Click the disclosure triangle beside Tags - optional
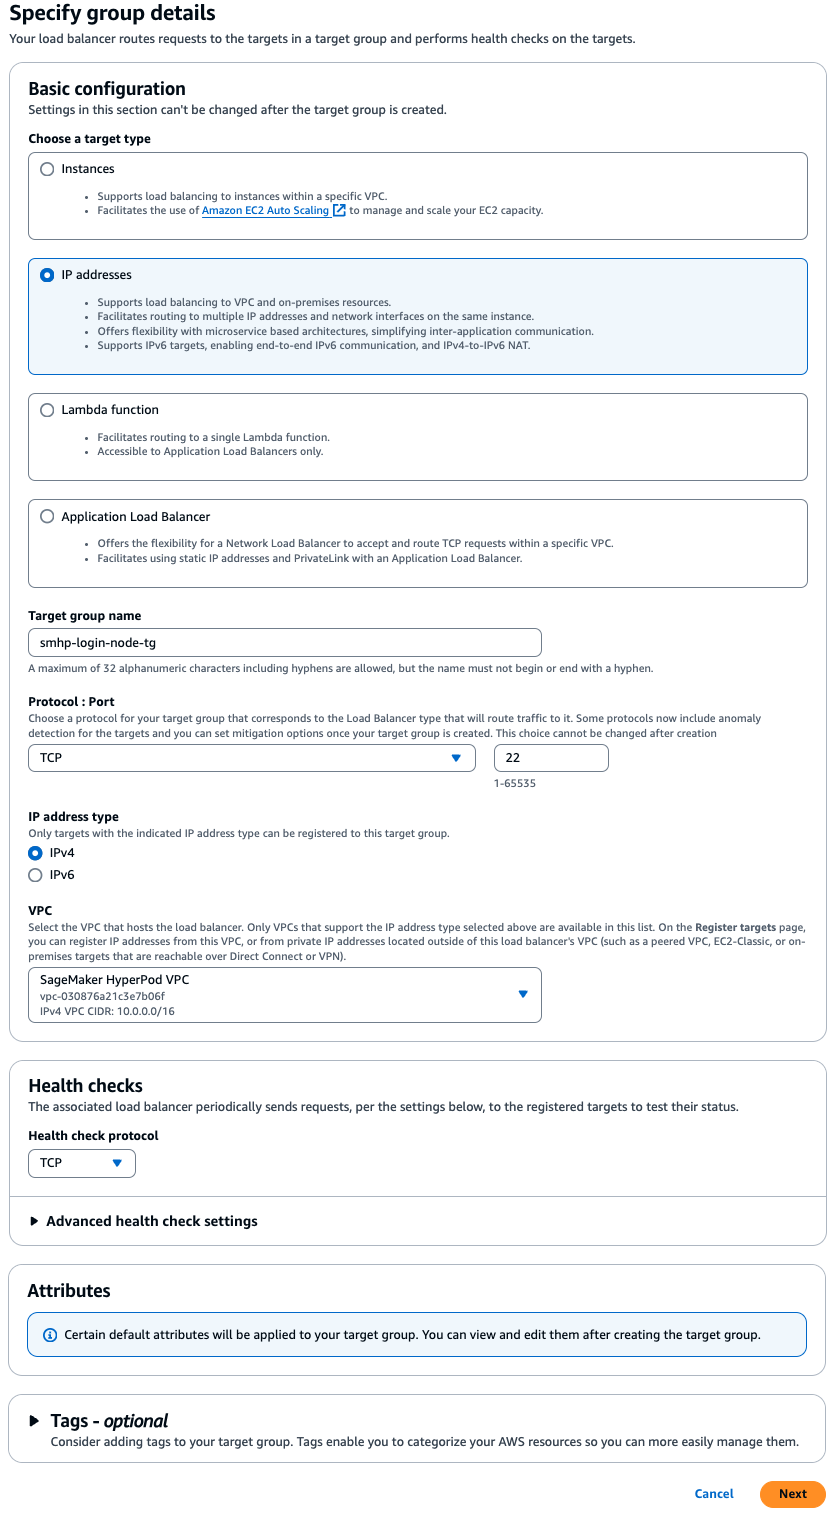The height and width of the screenshot is (1515, 834). coord(33,1421)
